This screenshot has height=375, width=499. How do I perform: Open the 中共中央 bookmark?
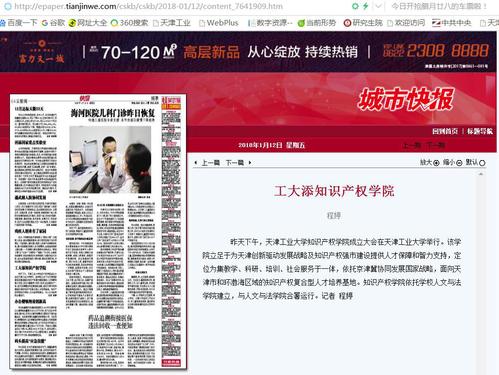pos(452,23)
